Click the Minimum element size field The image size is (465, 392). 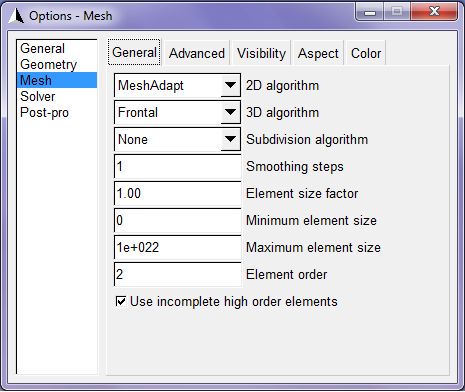pyautogui.click(x=178, y=220)
